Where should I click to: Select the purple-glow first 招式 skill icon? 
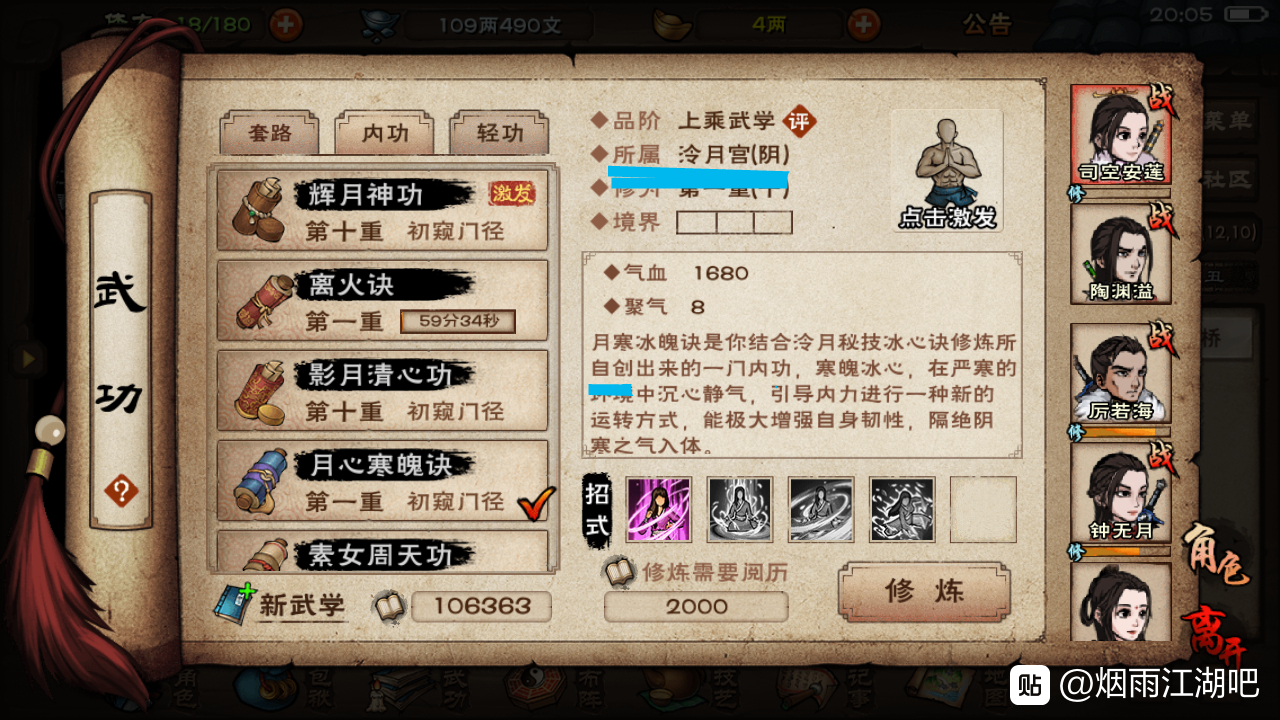pos(659,509)
